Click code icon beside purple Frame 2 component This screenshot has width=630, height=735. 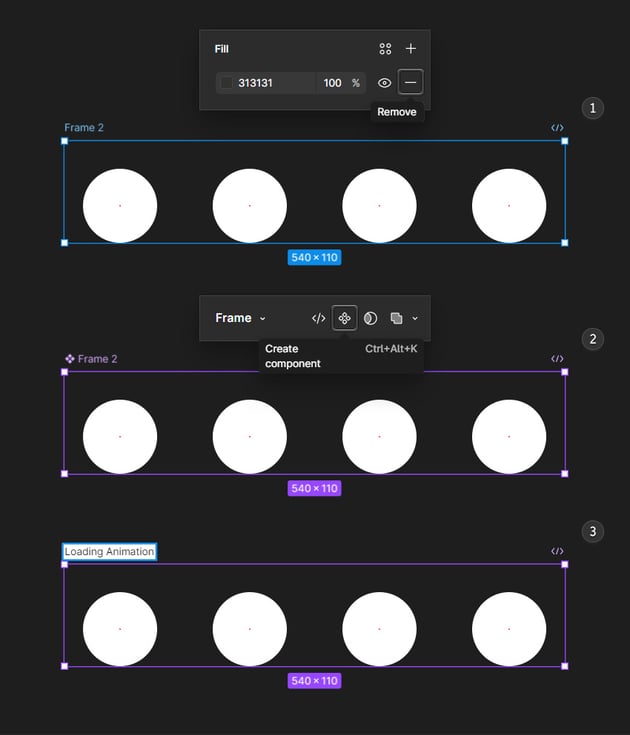[x=557, y=359]
